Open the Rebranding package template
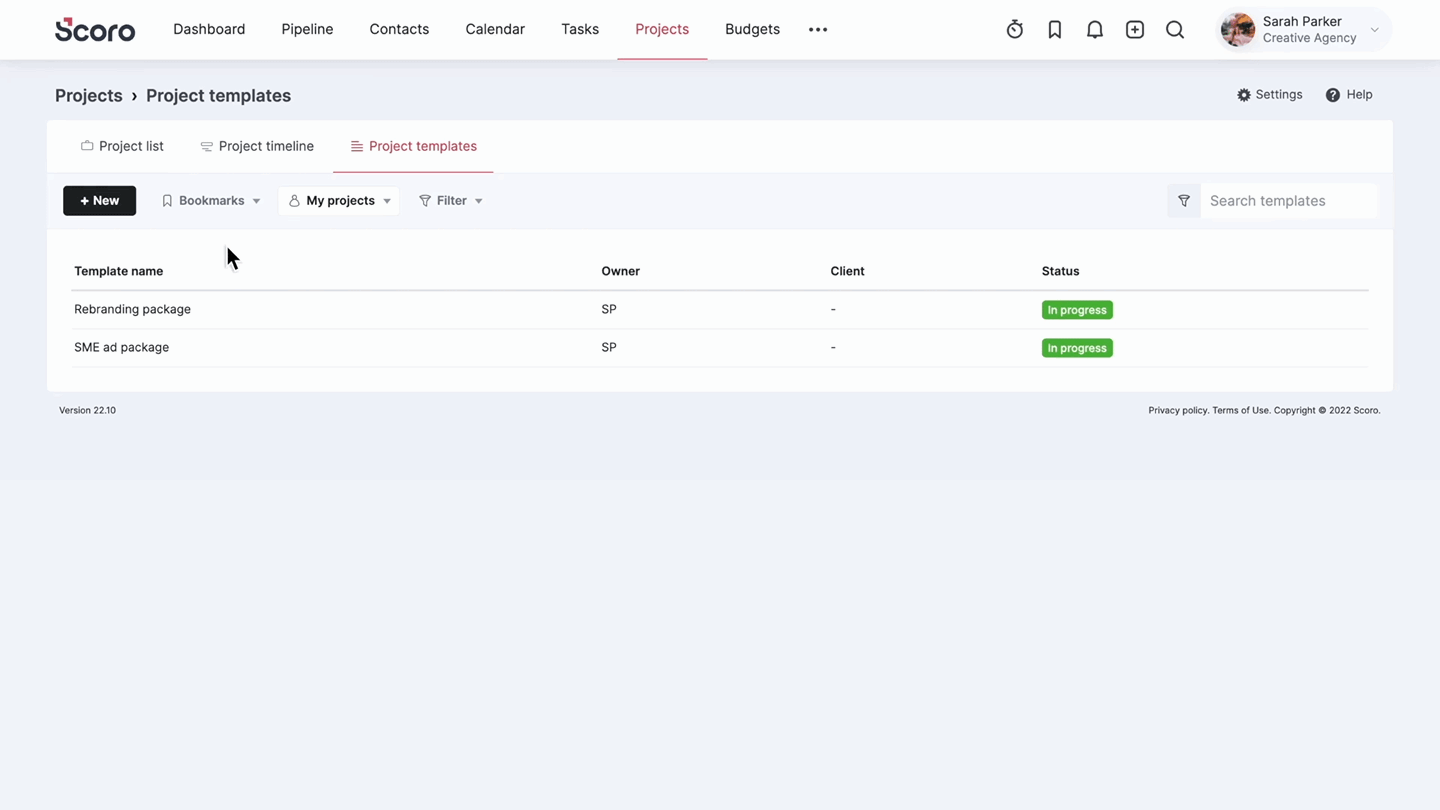Image resolution: width=1440 pixels, height=810 pixels. (x=132, y=309)
